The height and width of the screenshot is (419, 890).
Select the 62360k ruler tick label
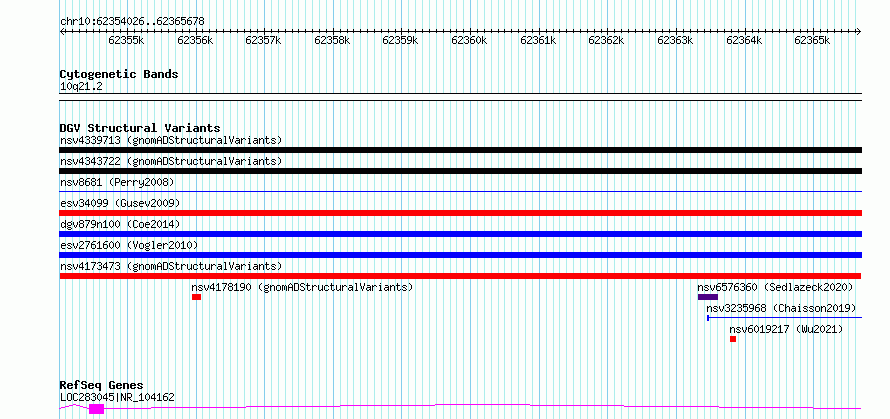469,40
